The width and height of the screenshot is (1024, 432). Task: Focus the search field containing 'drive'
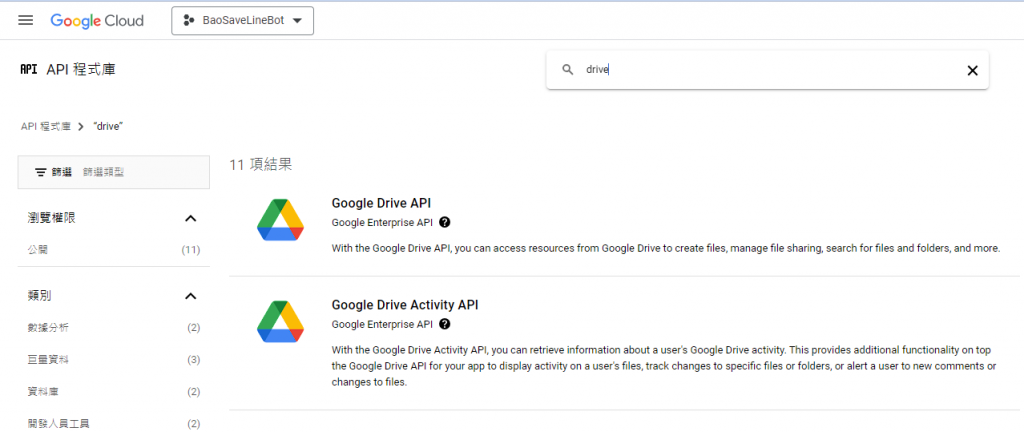point(767,70)
